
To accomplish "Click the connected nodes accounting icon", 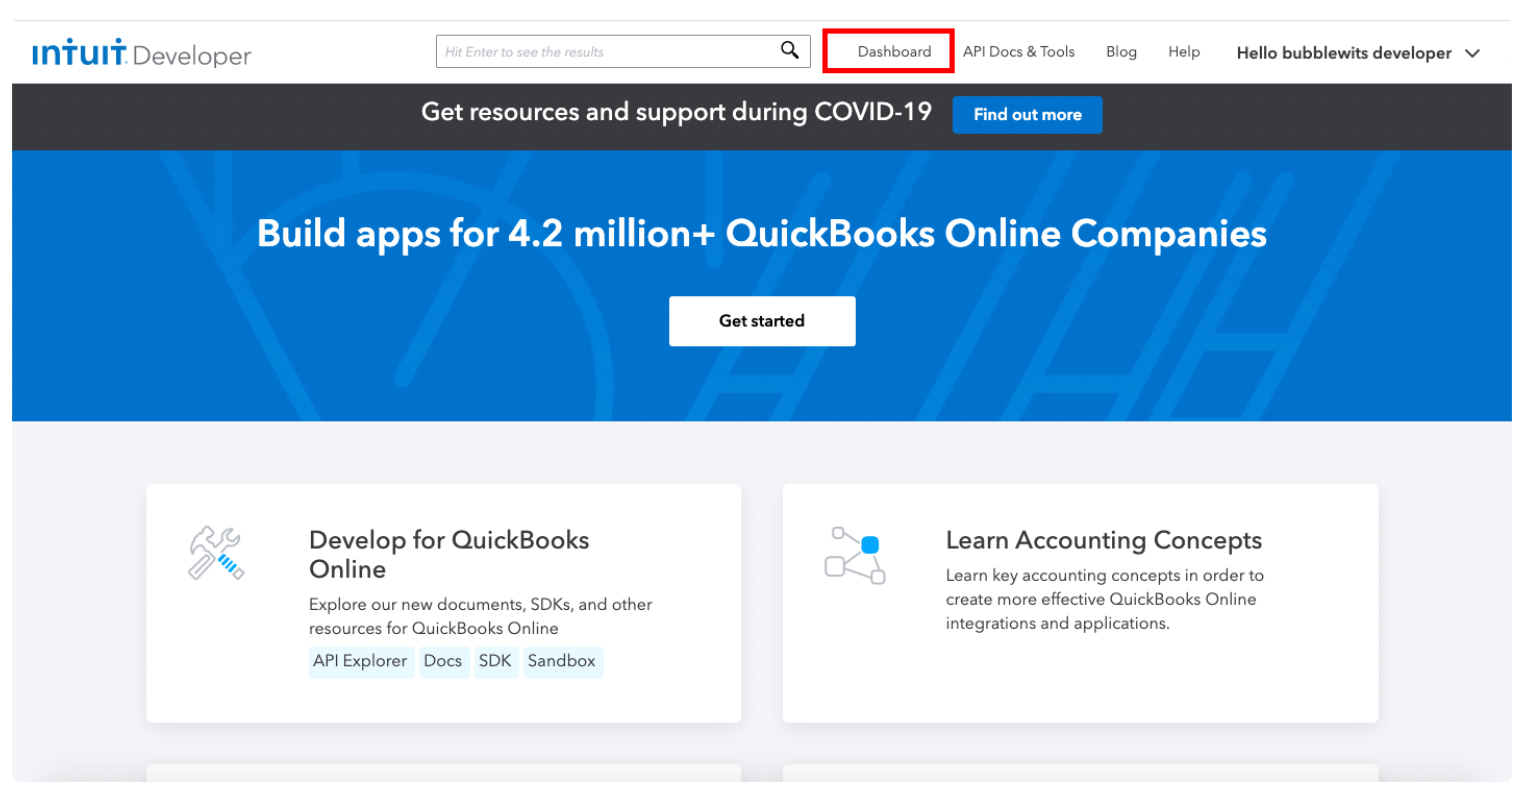I will pyautogui.click(x=855, y=555).
